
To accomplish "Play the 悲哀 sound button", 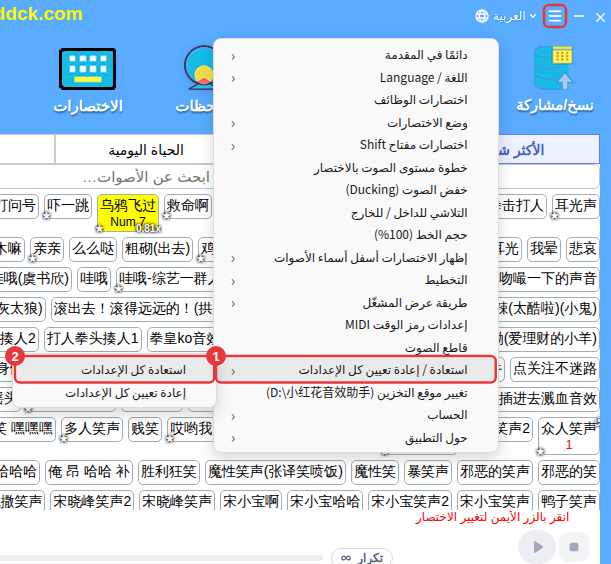I will point(583,249).
